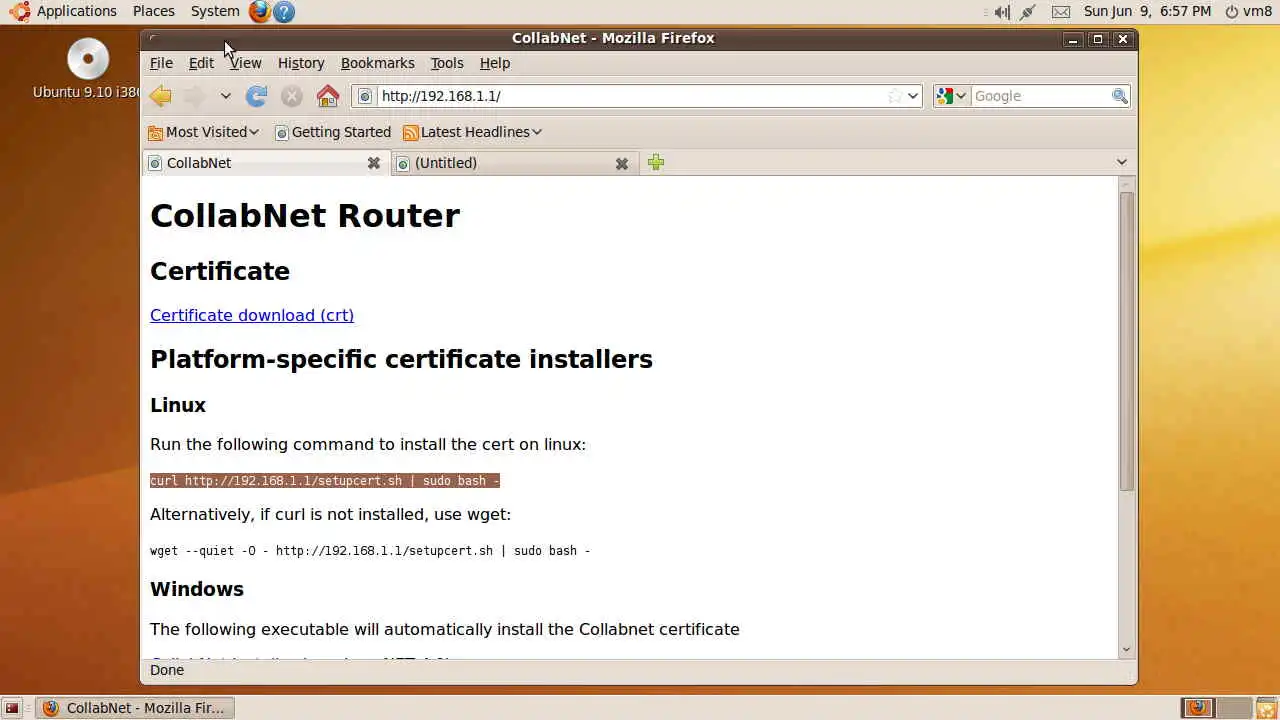The image size is (1280, 720).
Task: Click the network connection icon
Action: point(1028,12)
